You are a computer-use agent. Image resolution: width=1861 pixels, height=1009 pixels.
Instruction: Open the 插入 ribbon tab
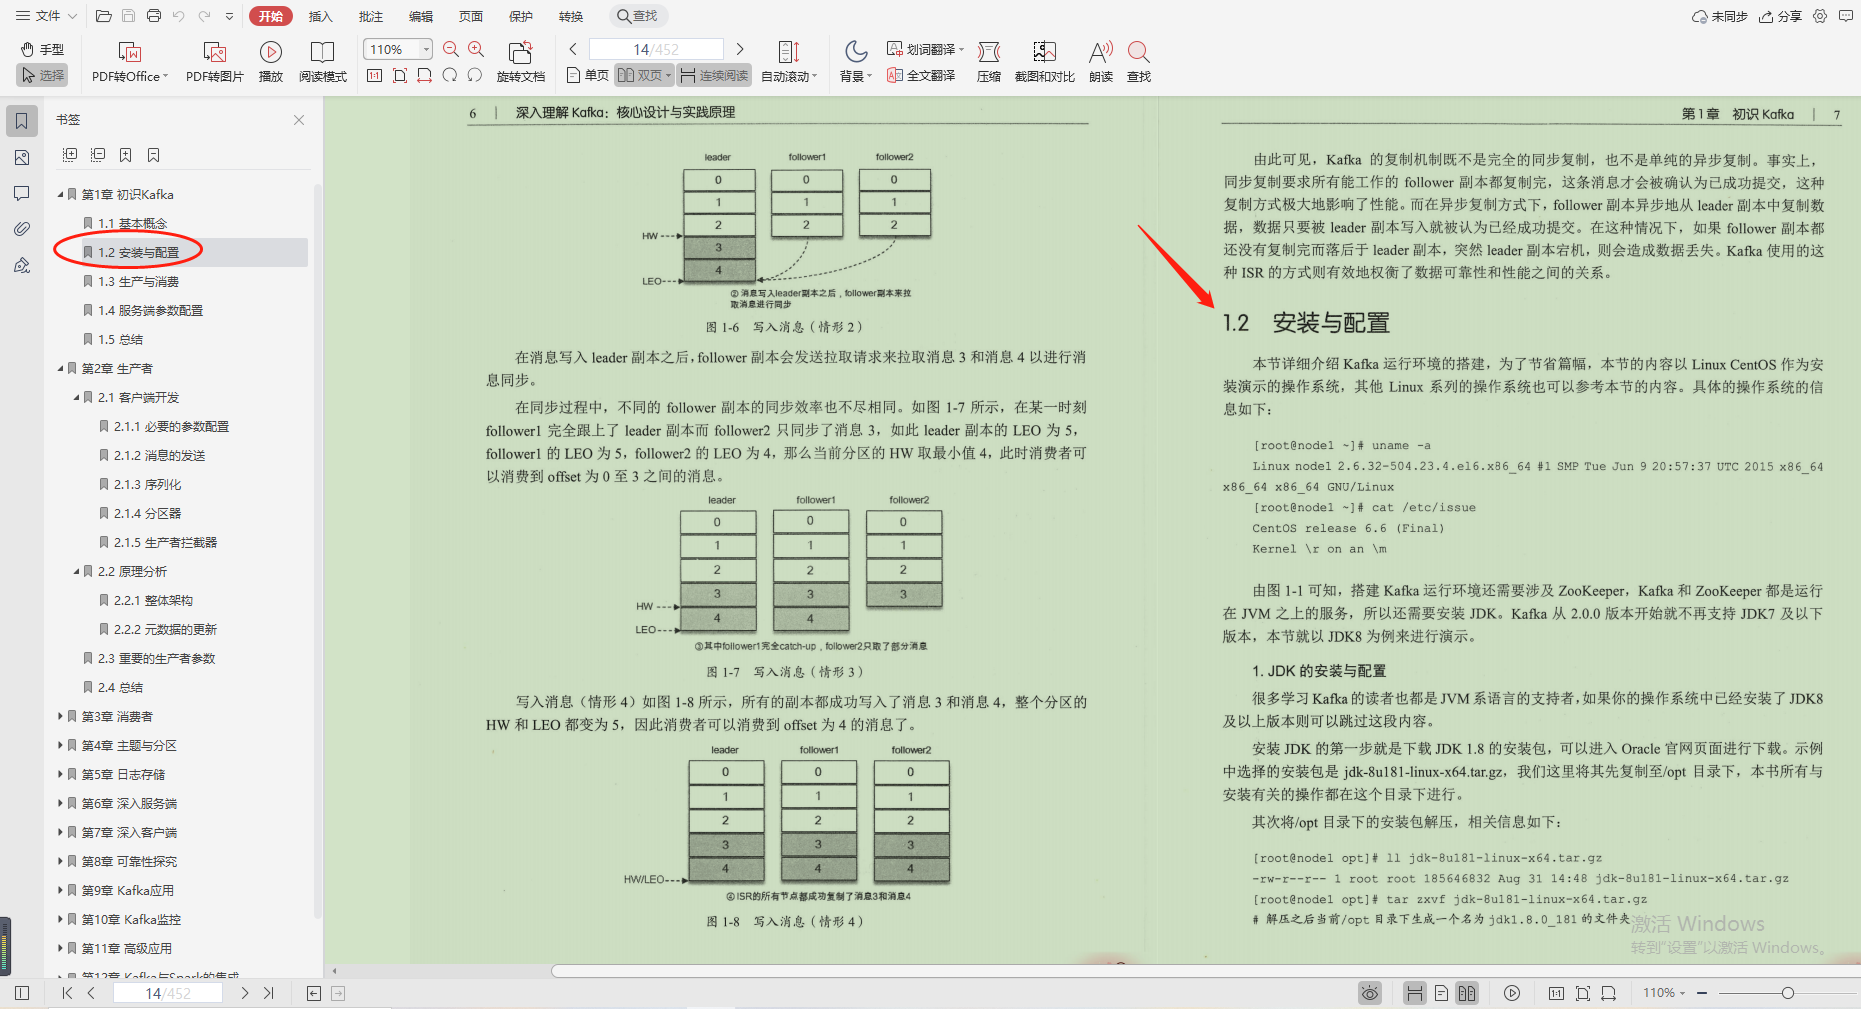tap(320, 16)
